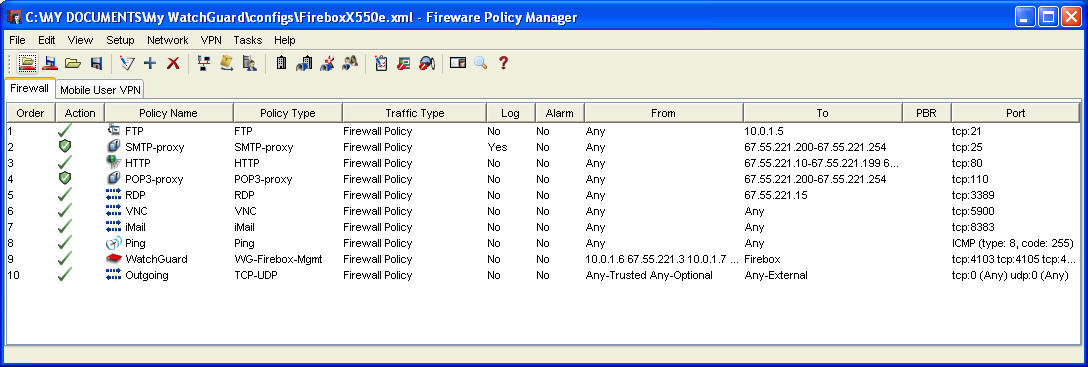Open the Tasks menu
The image size is (1088, 367).
click(248, 40)
